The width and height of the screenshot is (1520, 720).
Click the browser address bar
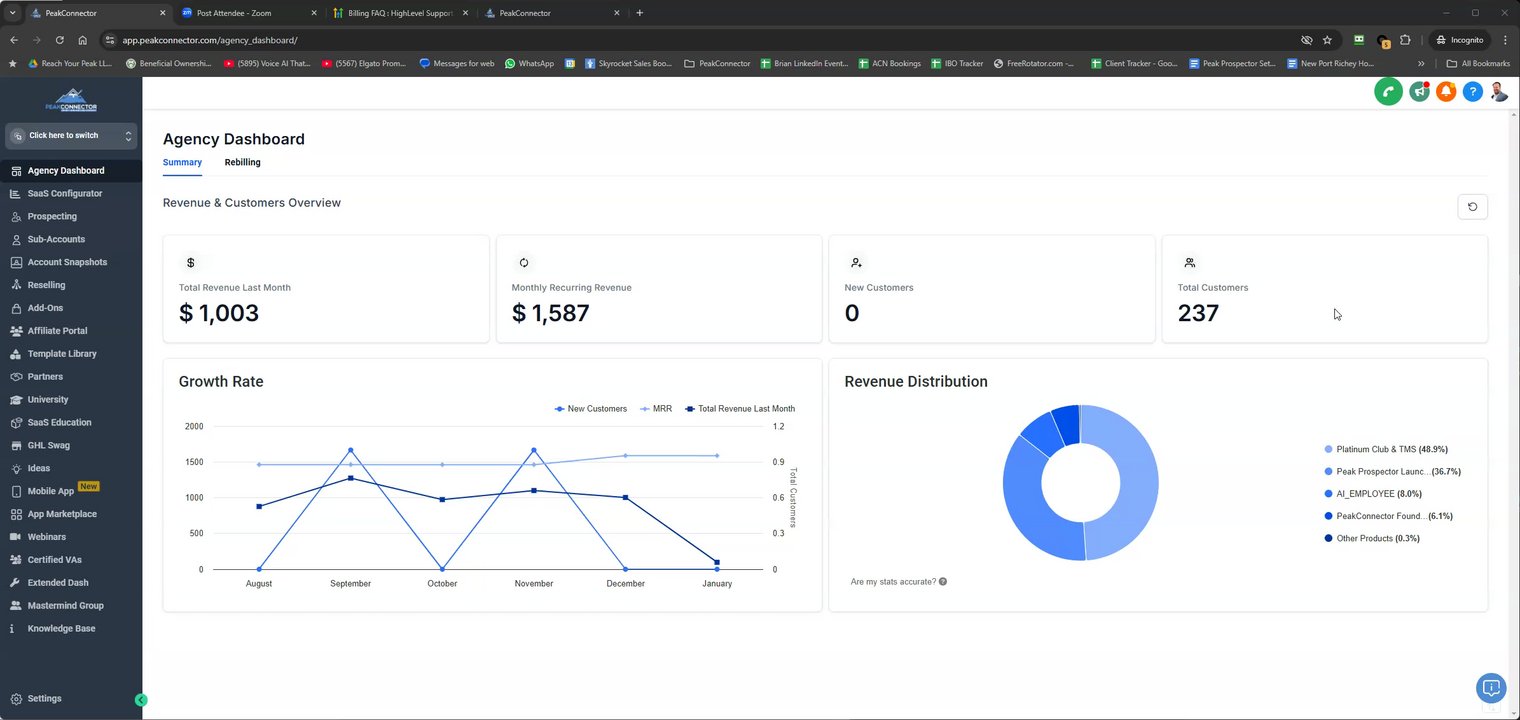pos(700,40)
